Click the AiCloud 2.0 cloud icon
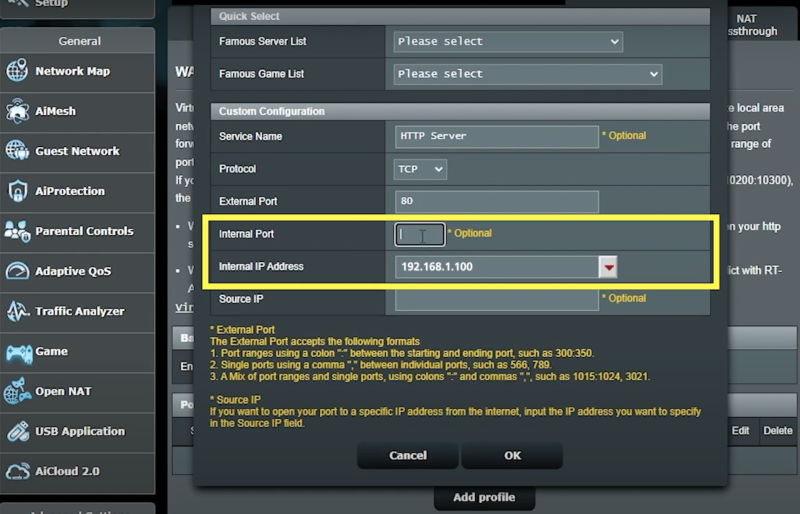Viewport: 800px width, 514px height. coord(17,471)
